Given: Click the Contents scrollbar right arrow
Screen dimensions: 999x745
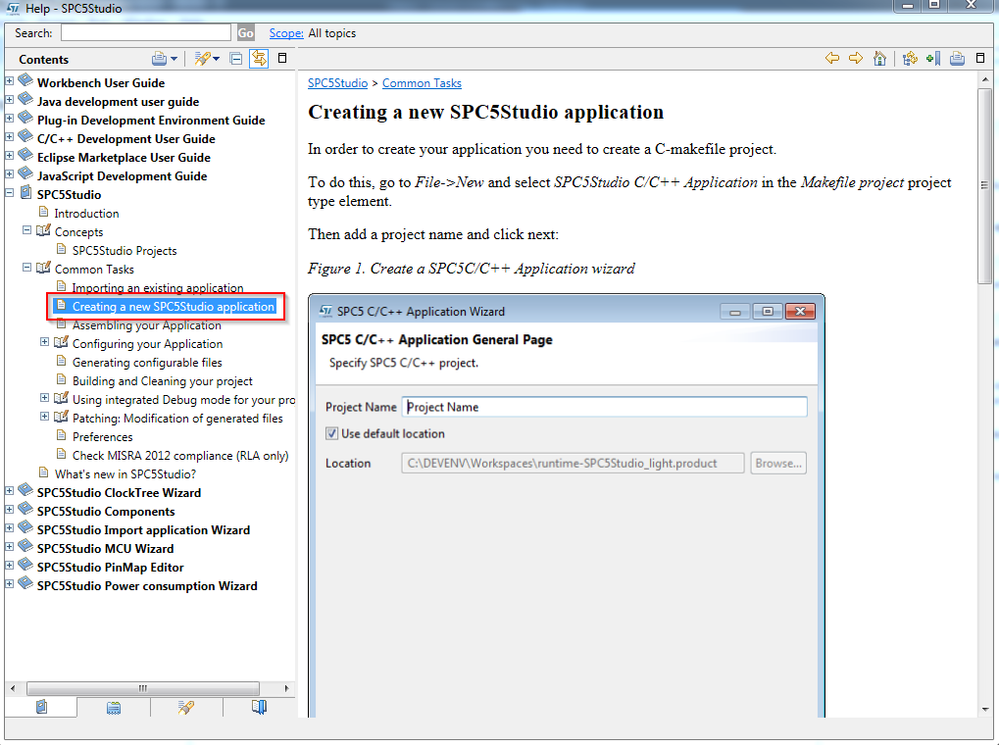Looking at the screenshot, I should click(287, 688).
